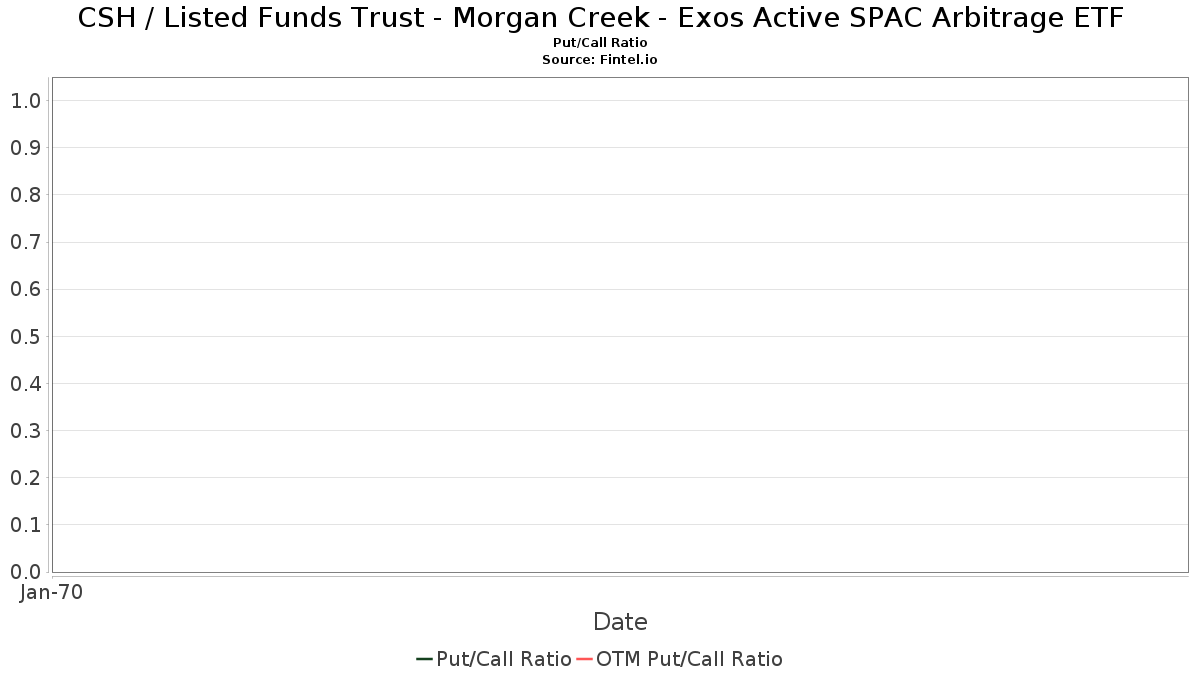Click the 0.0 y-axis tick label

pyautogui.click(x=25, y=571)
